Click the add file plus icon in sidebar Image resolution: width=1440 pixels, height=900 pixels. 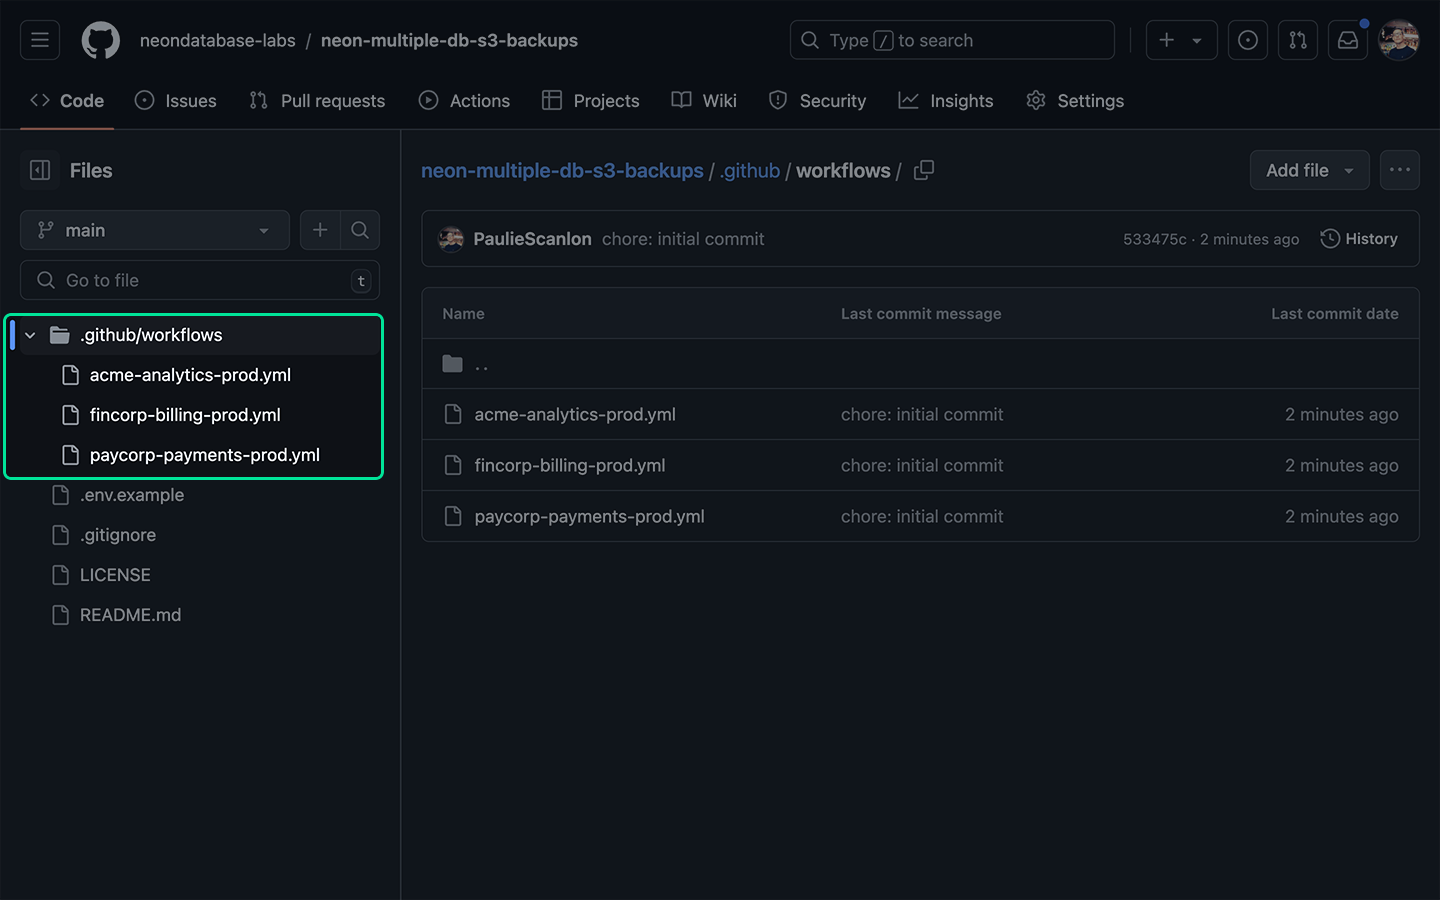[x=320, y=230]
